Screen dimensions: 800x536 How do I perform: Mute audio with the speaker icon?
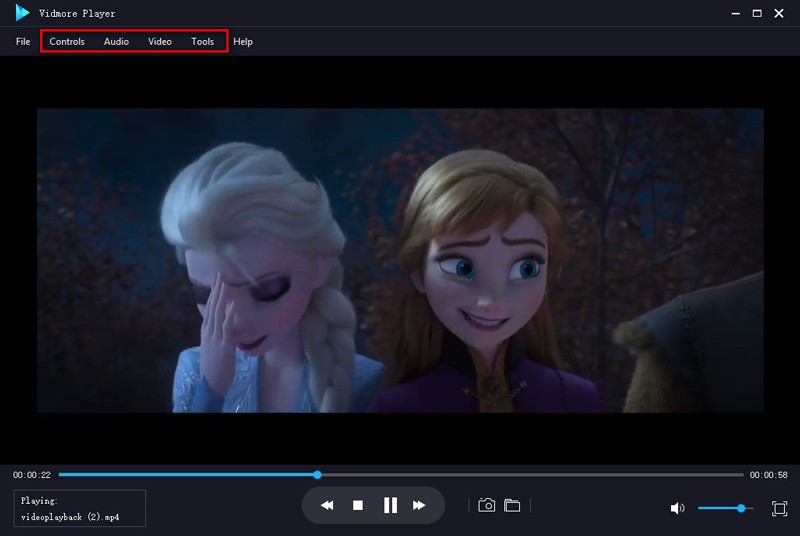677,508
